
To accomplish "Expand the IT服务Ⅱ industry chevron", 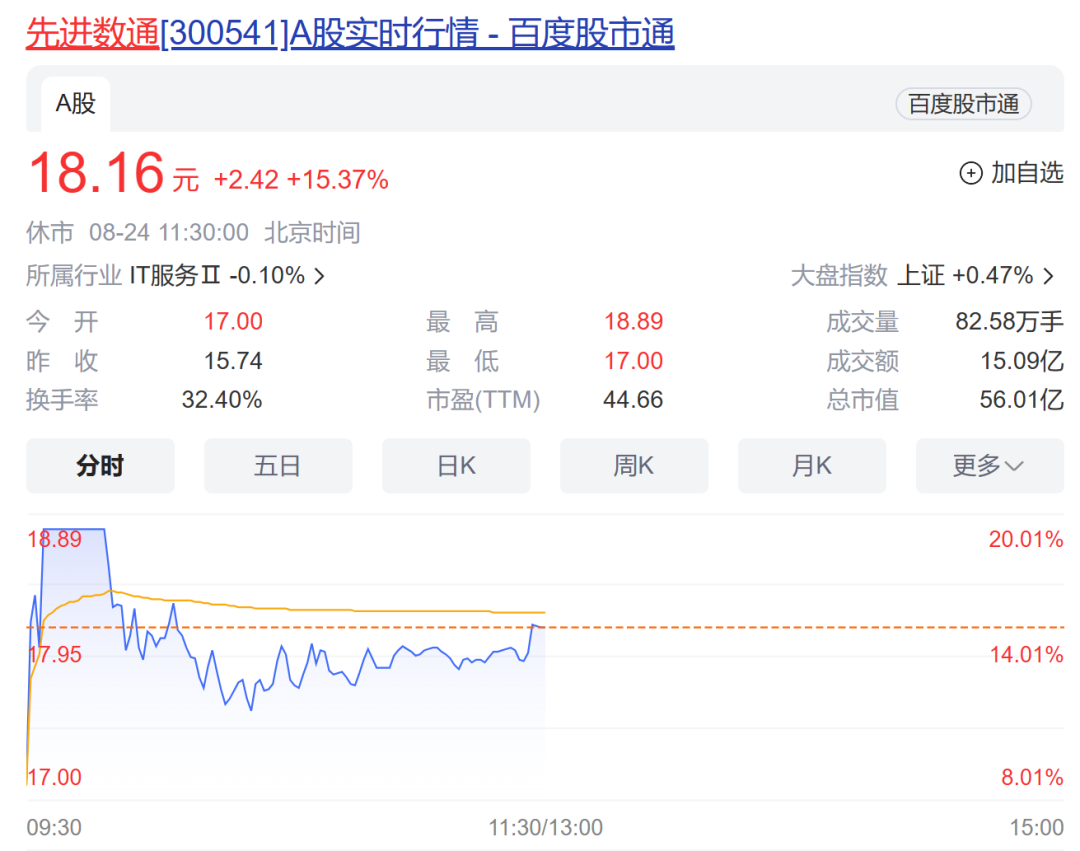I will (320, 276).
